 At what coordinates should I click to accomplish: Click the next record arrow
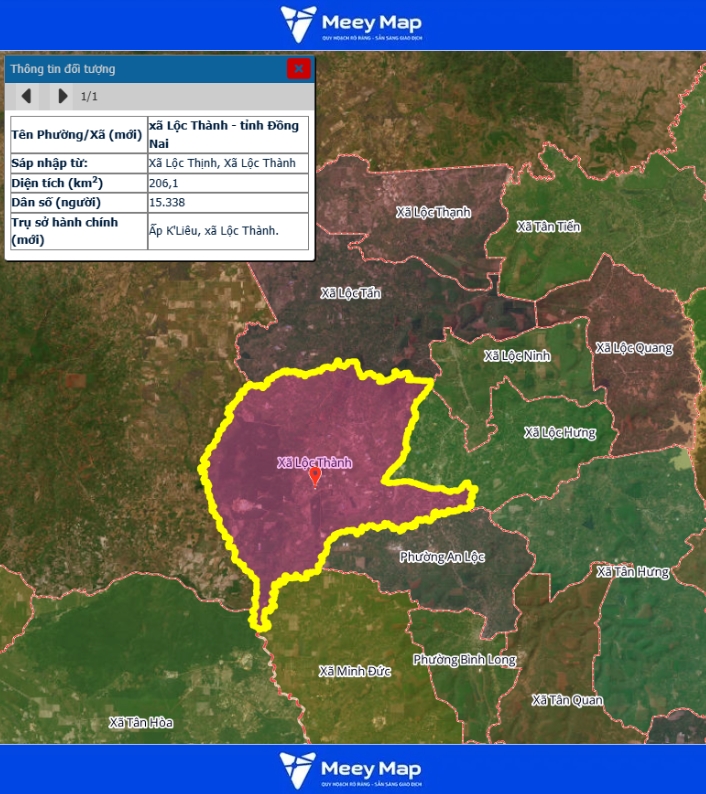(x=62, y=96)
